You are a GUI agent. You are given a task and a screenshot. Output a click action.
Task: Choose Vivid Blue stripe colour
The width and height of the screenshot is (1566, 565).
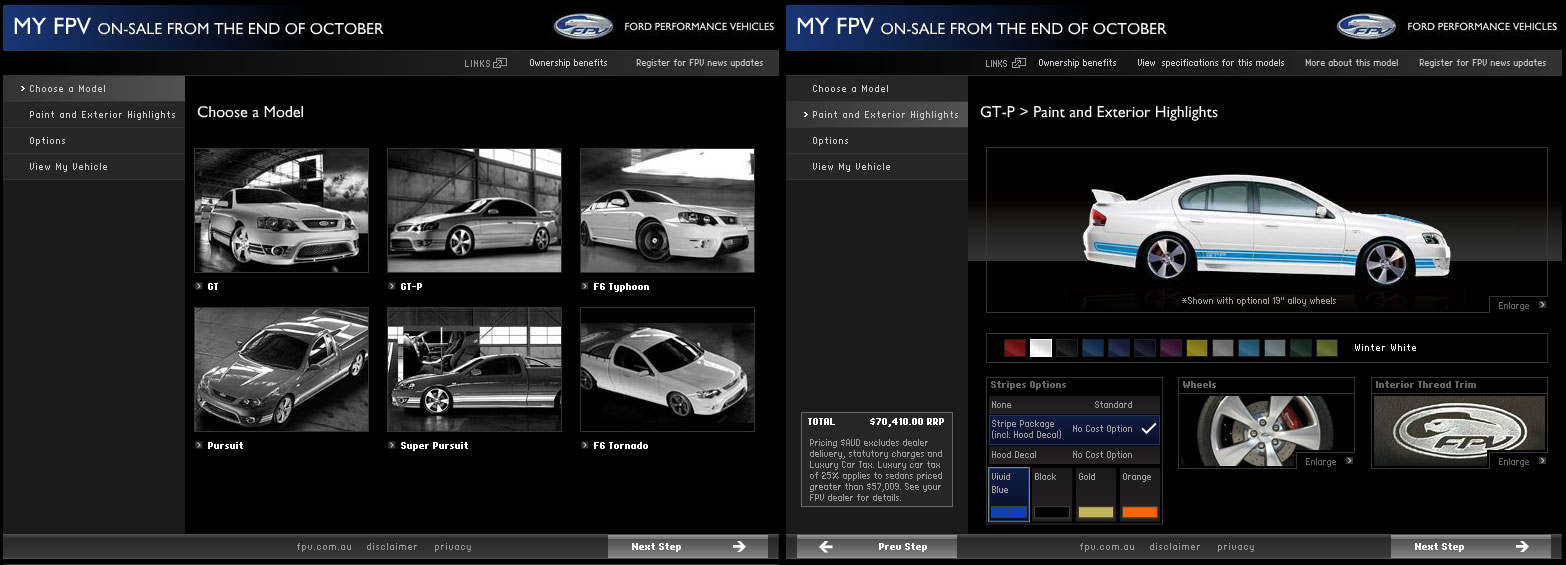pos(1008,494)
